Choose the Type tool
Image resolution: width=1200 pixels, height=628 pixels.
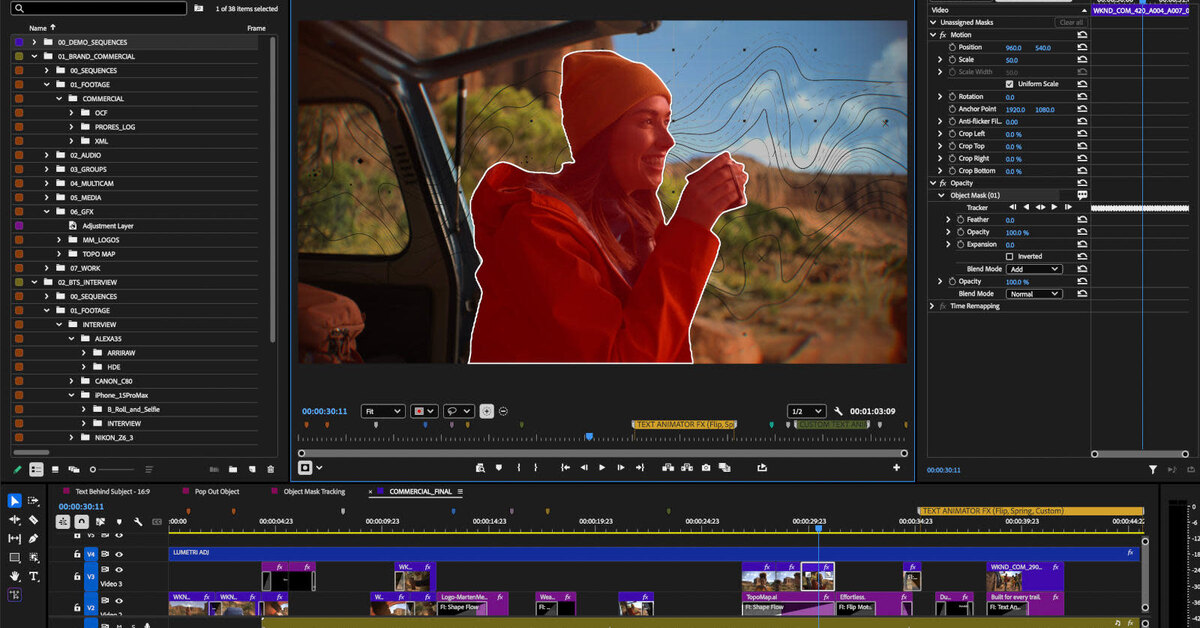33,577
